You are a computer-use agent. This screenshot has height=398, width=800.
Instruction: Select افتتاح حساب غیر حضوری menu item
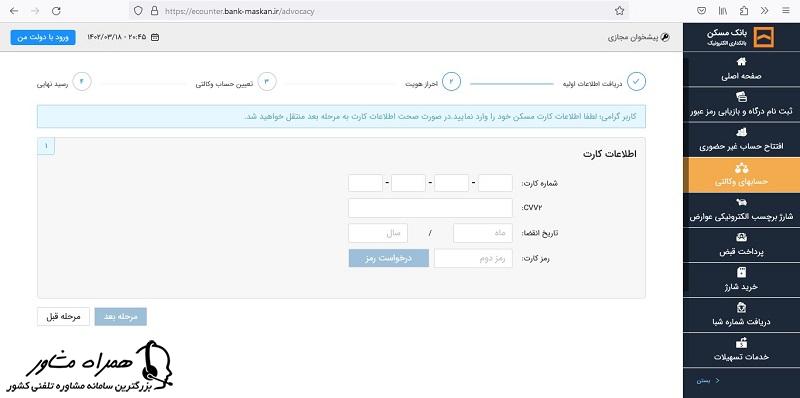pos(741,139)
